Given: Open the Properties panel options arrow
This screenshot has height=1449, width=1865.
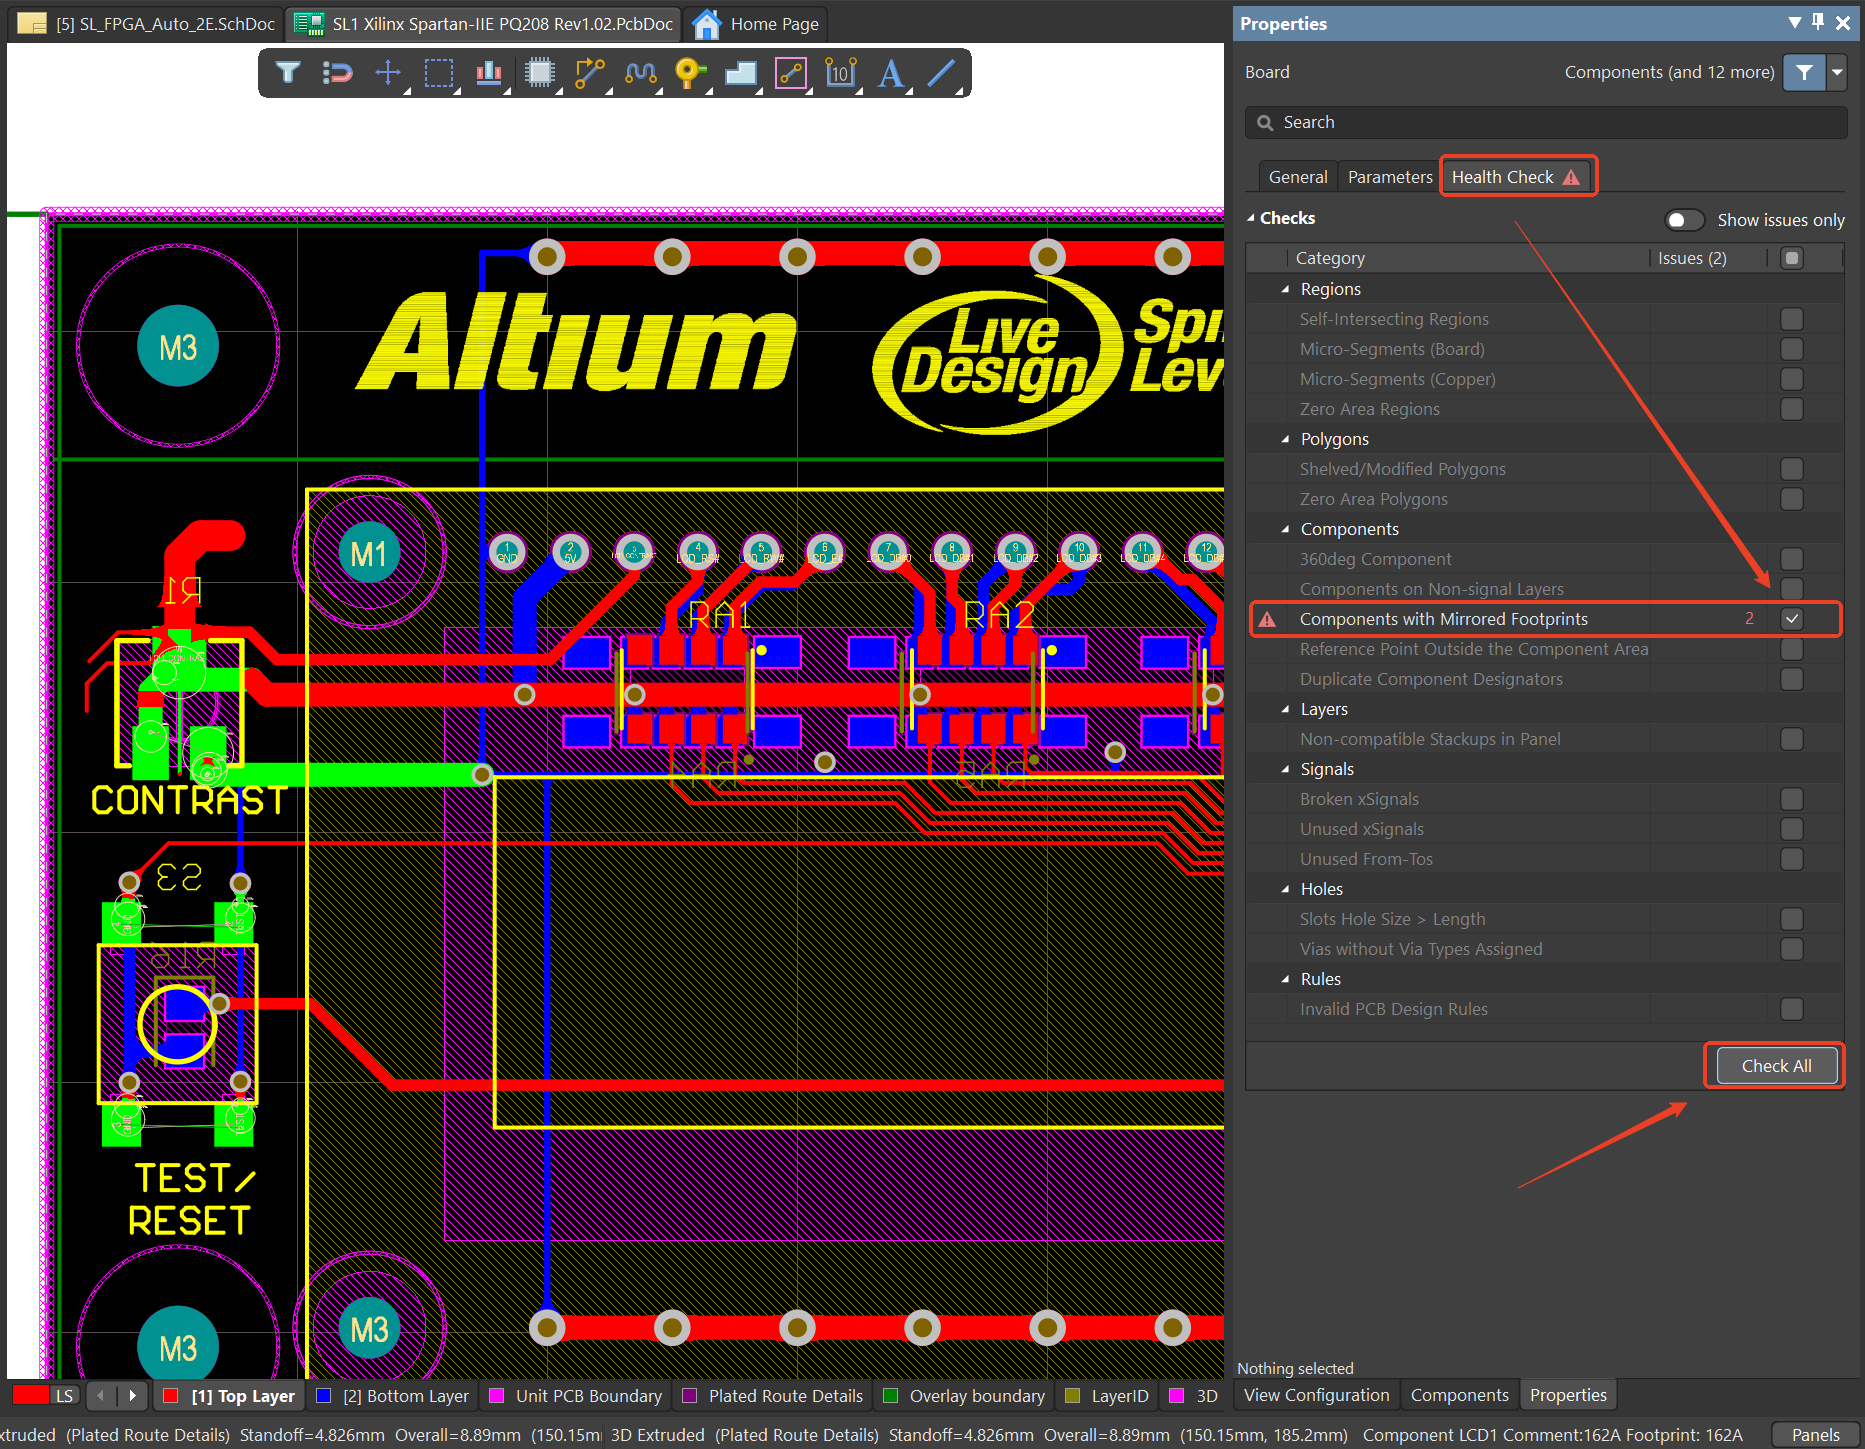Looking at the screenshot, I should (1795, 22).
